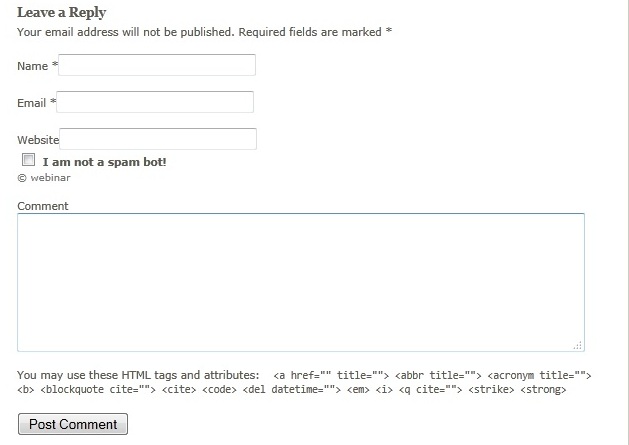Open the webinar link
The width and height of the screenshot is (629, 445).
(51, 178)
